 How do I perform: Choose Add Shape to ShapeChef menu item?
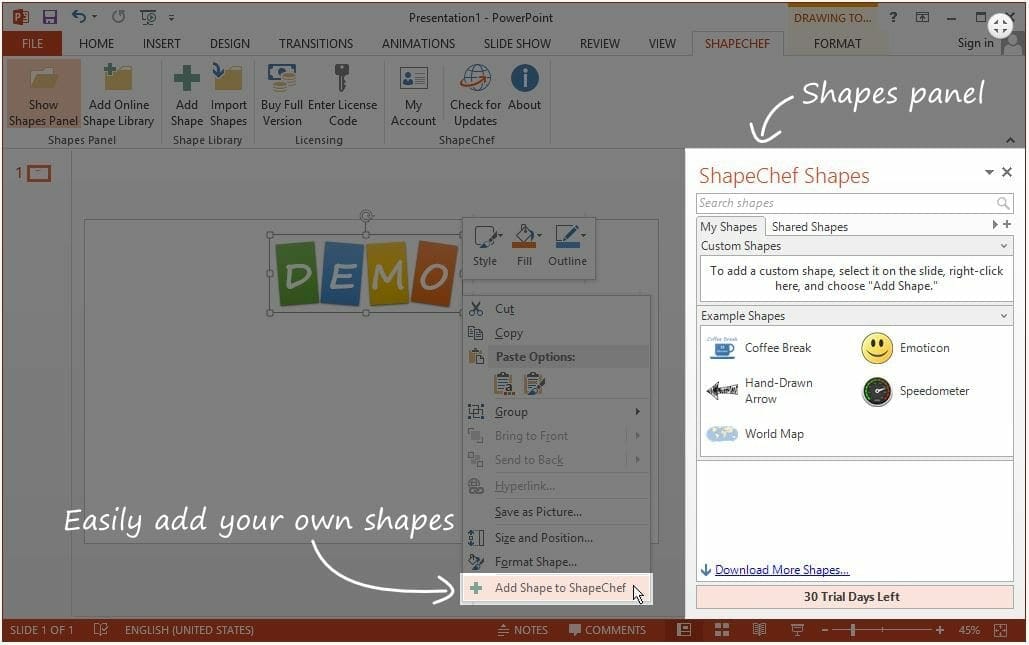click(559, 588)
